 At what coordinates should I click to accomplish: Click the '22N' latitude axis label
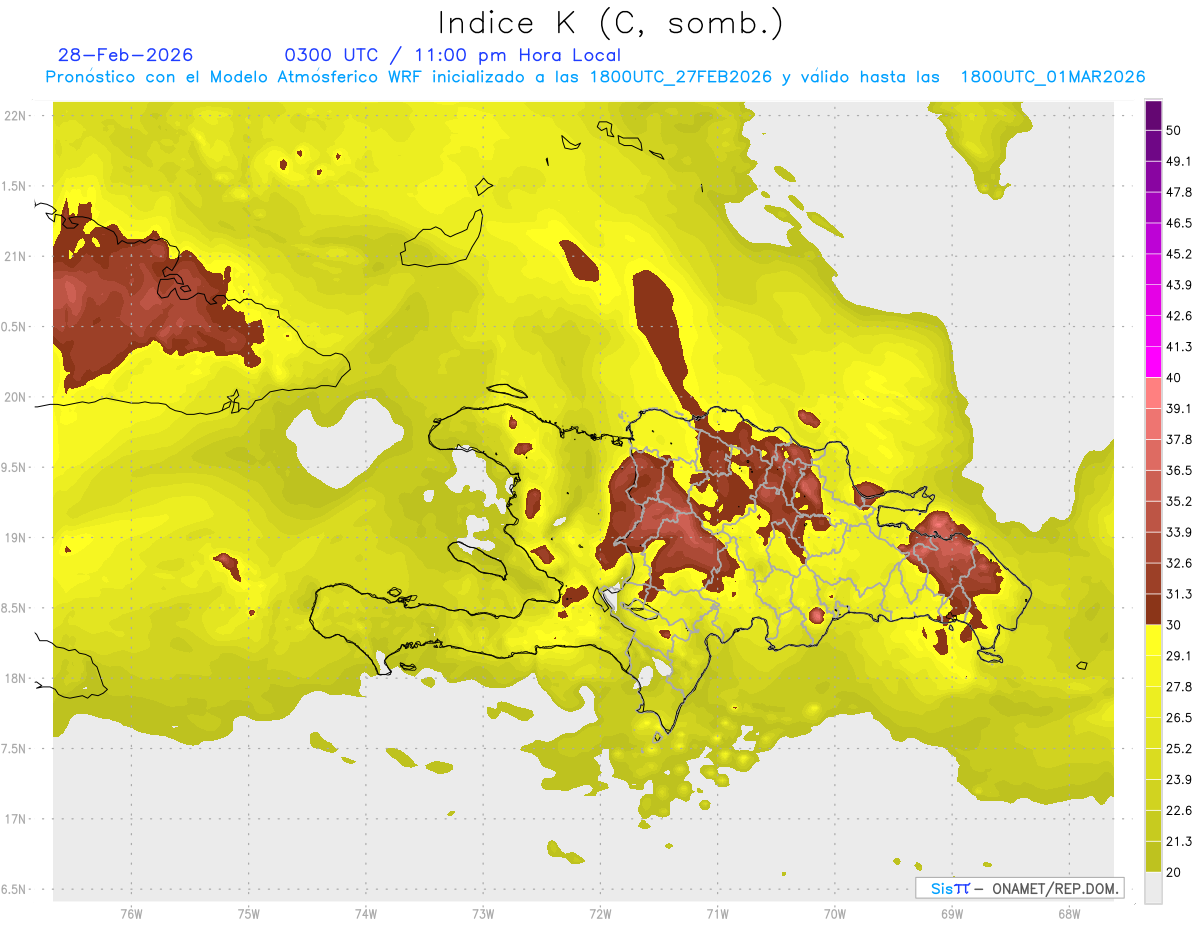coord(15,116)
